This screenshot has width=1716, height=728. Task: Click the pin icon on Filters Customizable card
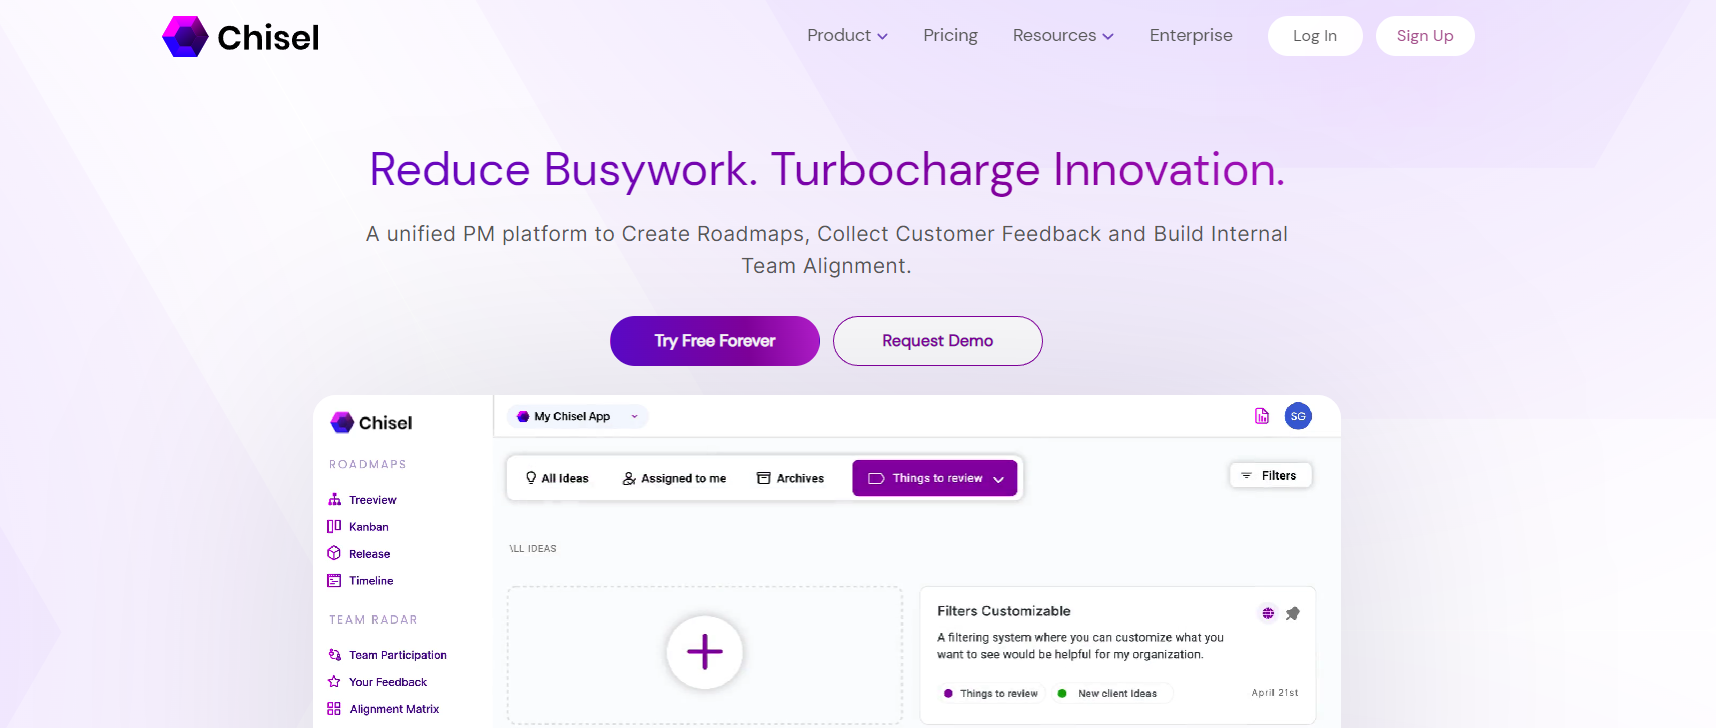pos(1293,613)
